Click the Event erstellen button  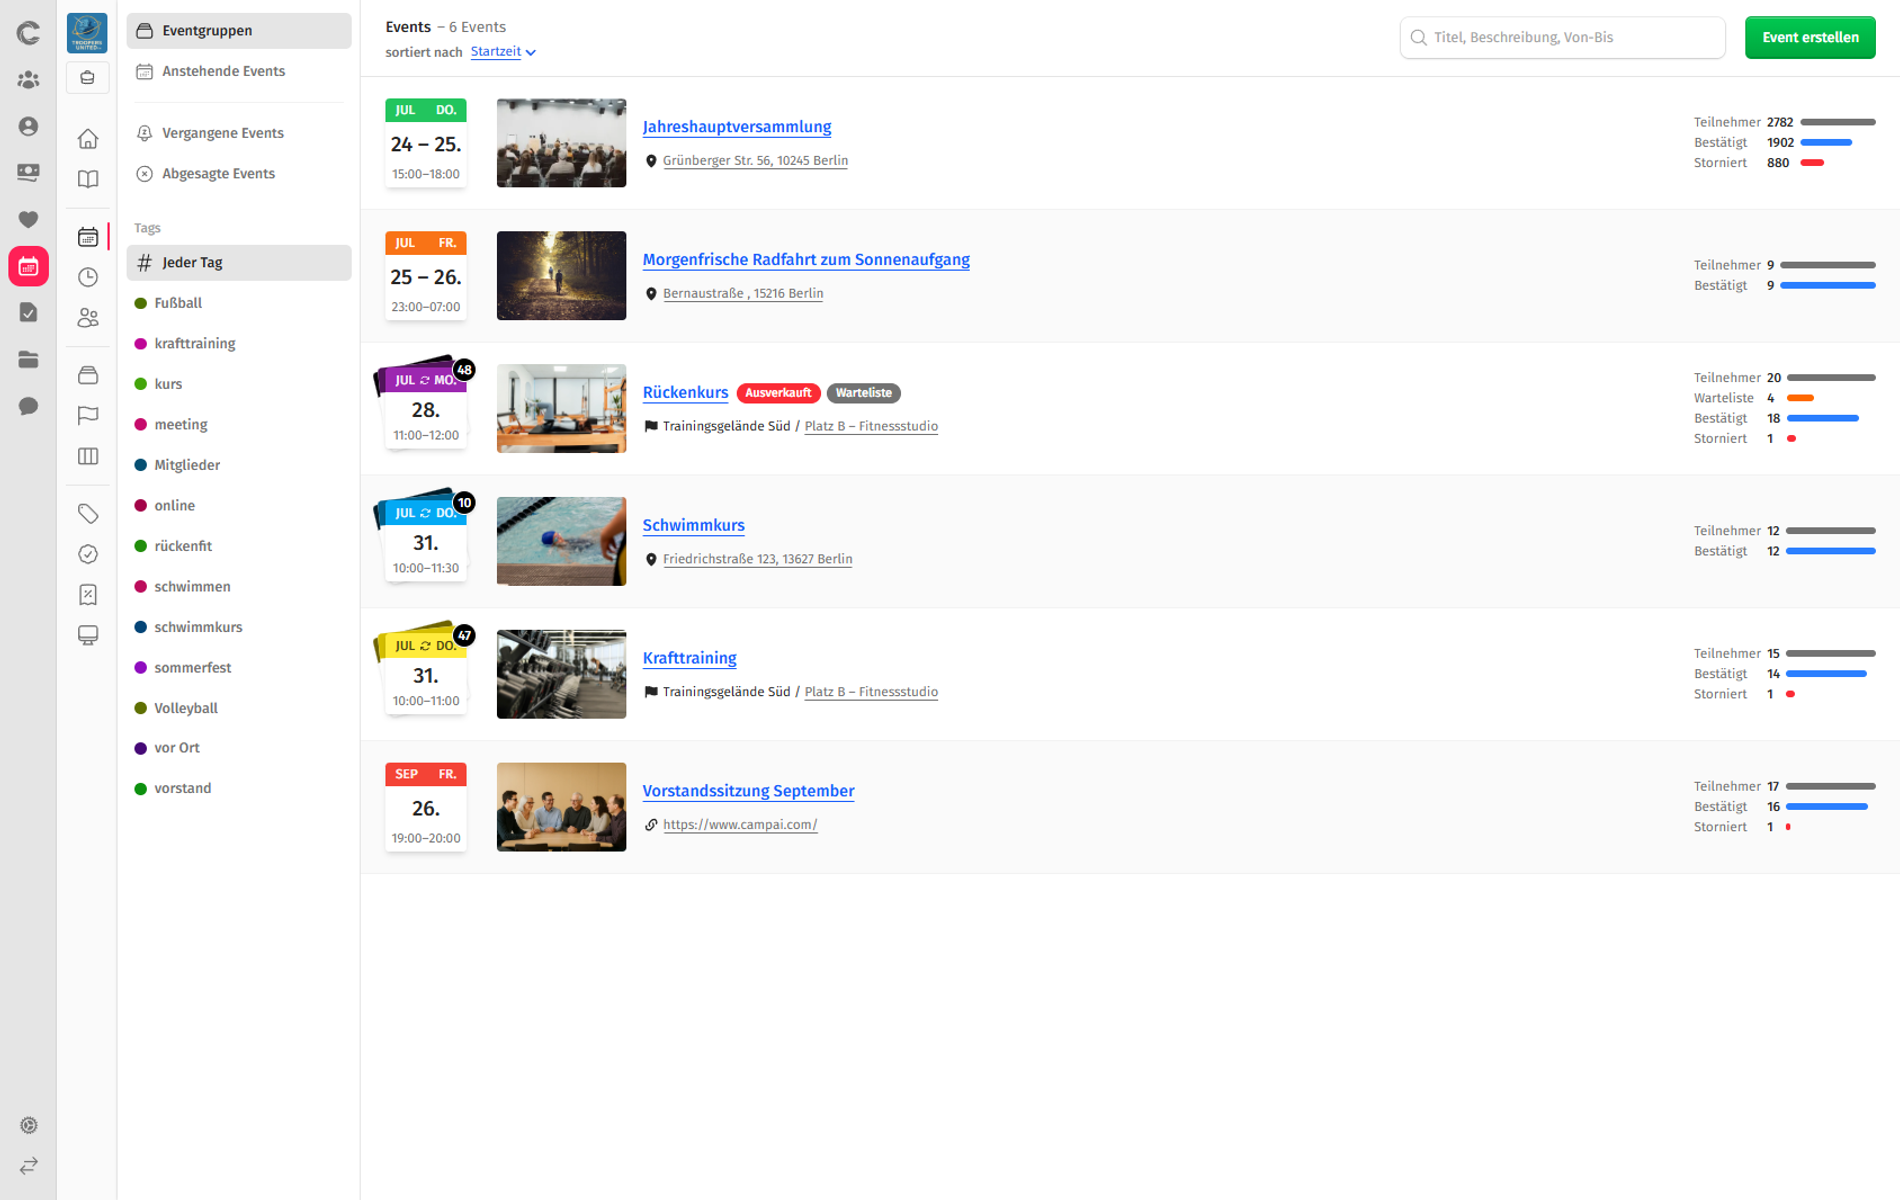point(1810,37)
